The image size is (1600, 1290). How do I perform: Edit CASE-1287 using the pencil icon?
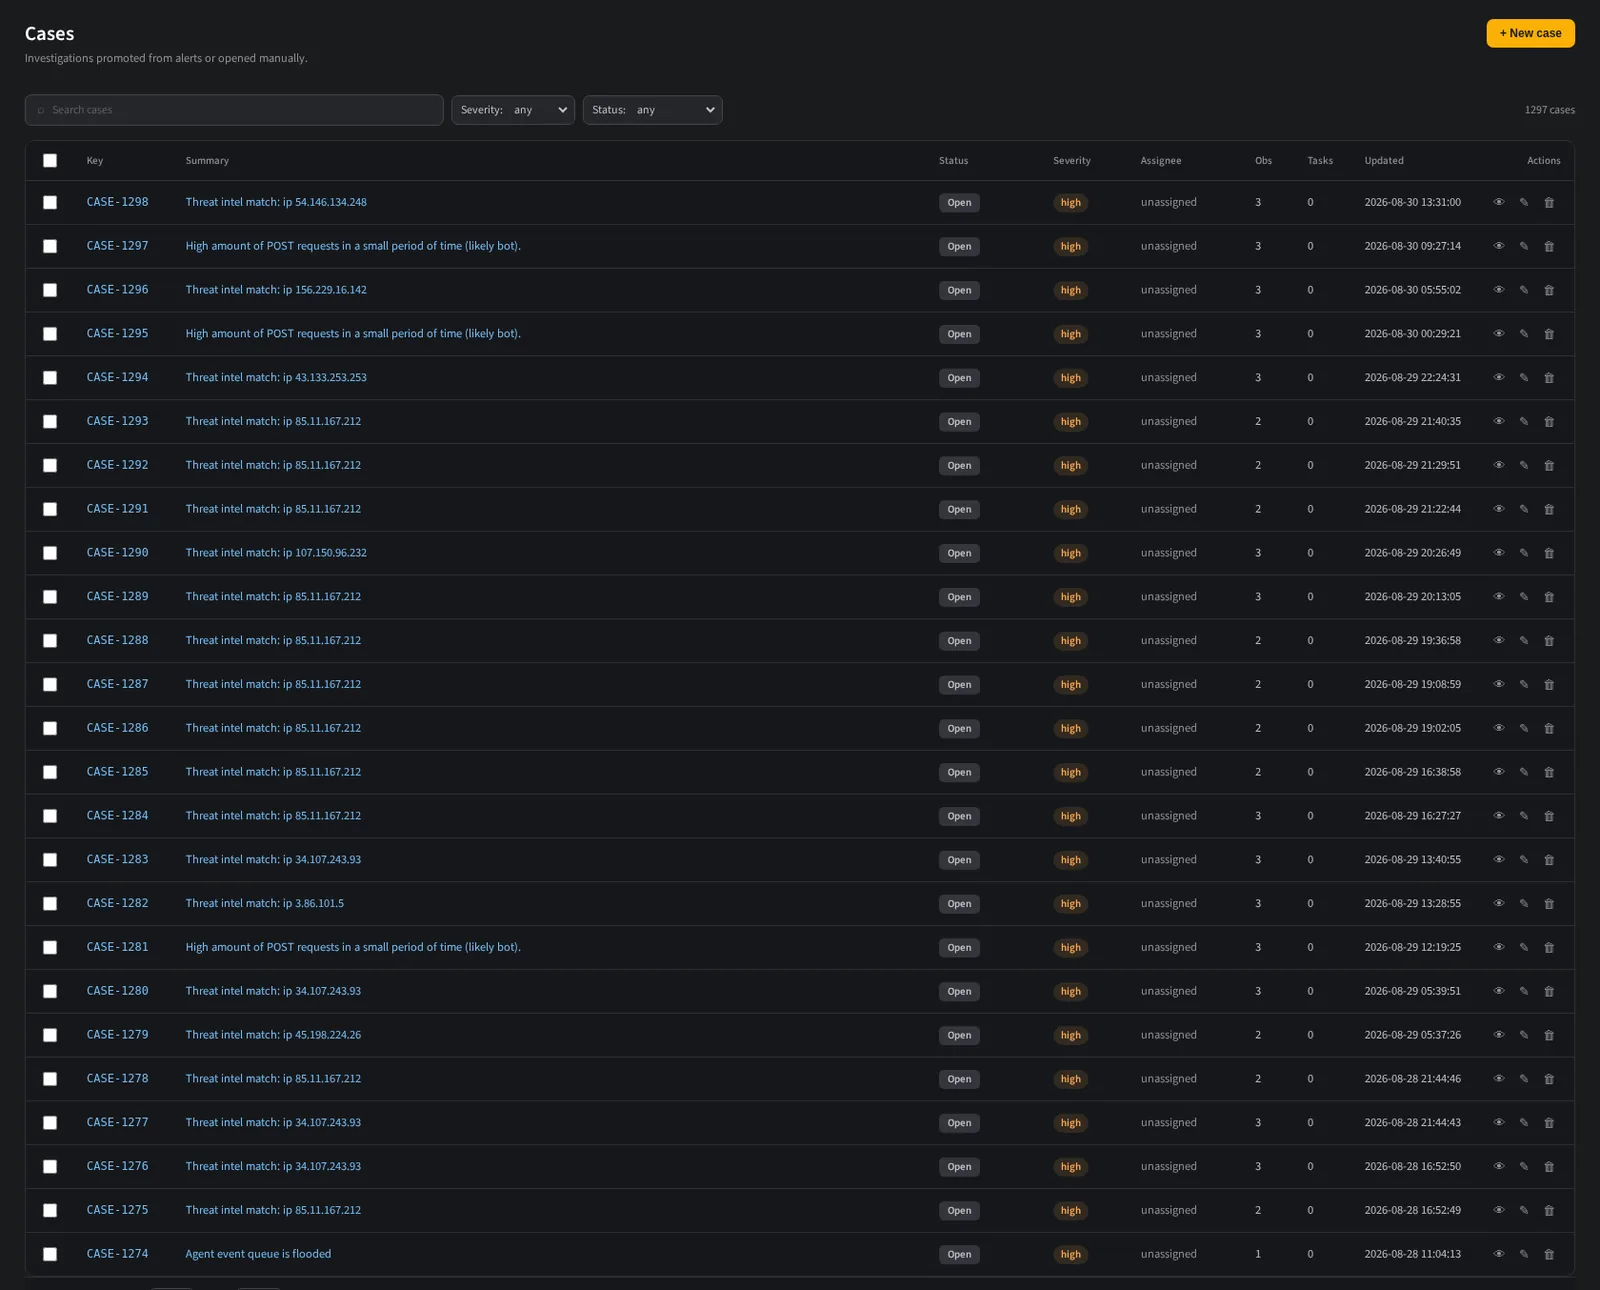point(1524,684)
